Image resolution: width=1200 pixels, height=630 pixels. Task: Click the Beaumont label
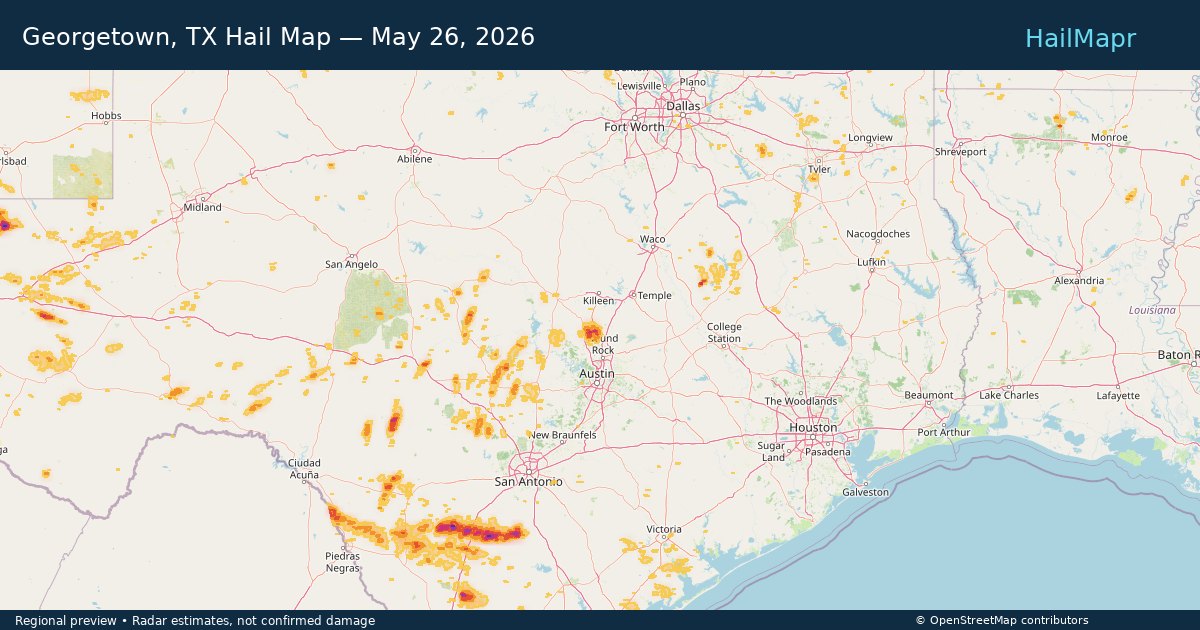click(x=929, y=395)
